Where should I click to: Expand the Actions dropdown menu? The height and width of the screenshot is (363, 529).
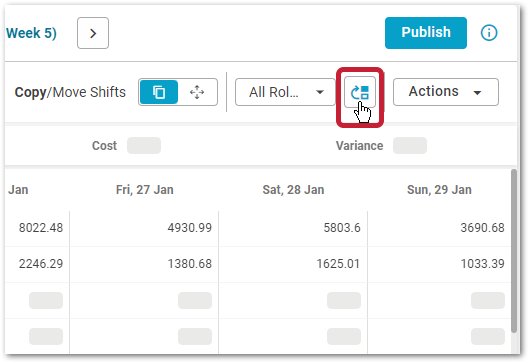pyautogui.click(x=446, y=92)
